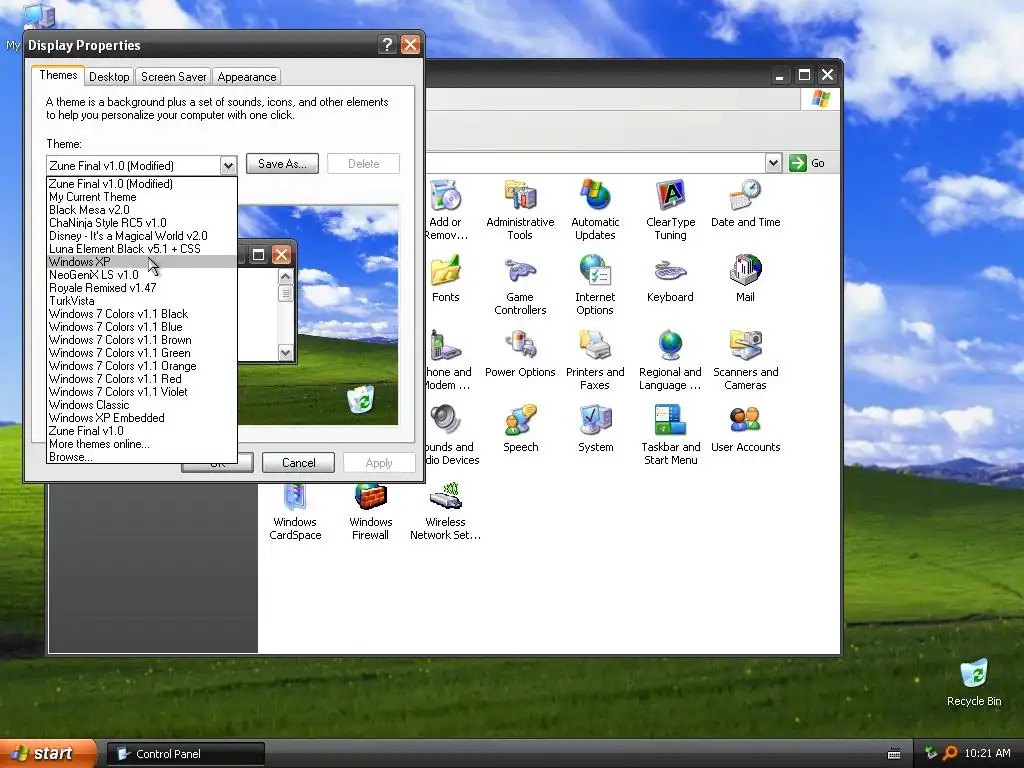Screen dimensions: 1024x768
Task: Choose Windows Classic theme
Action: 142,405
